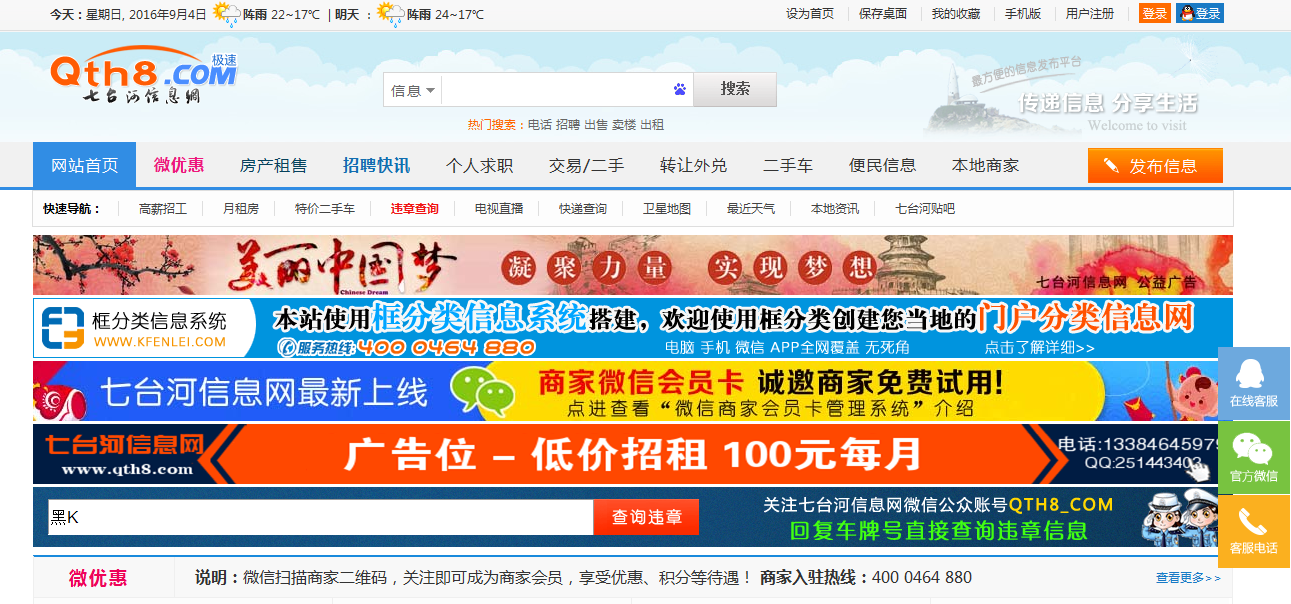Select the 二手车 navigation menu item

(x=787, y=166)
